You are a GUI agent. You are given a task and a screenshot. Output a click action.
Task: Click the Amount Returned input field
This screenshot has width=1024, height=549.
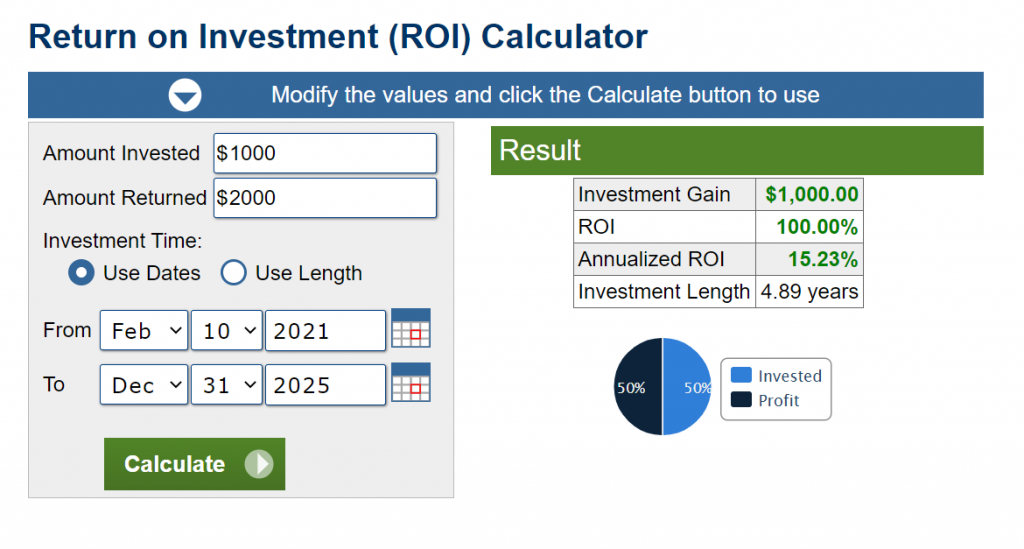pos(325,198)
